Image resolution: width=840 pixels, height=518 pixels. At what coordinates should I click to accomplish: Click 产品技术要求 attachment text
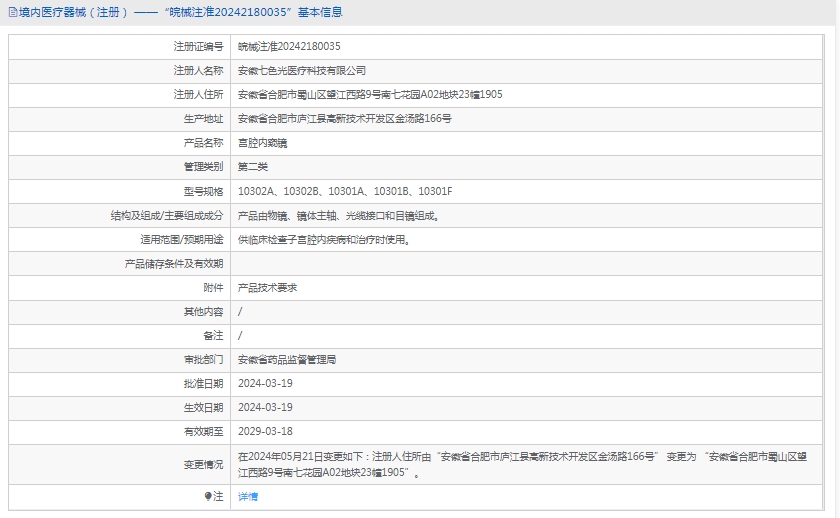point(268,288)
